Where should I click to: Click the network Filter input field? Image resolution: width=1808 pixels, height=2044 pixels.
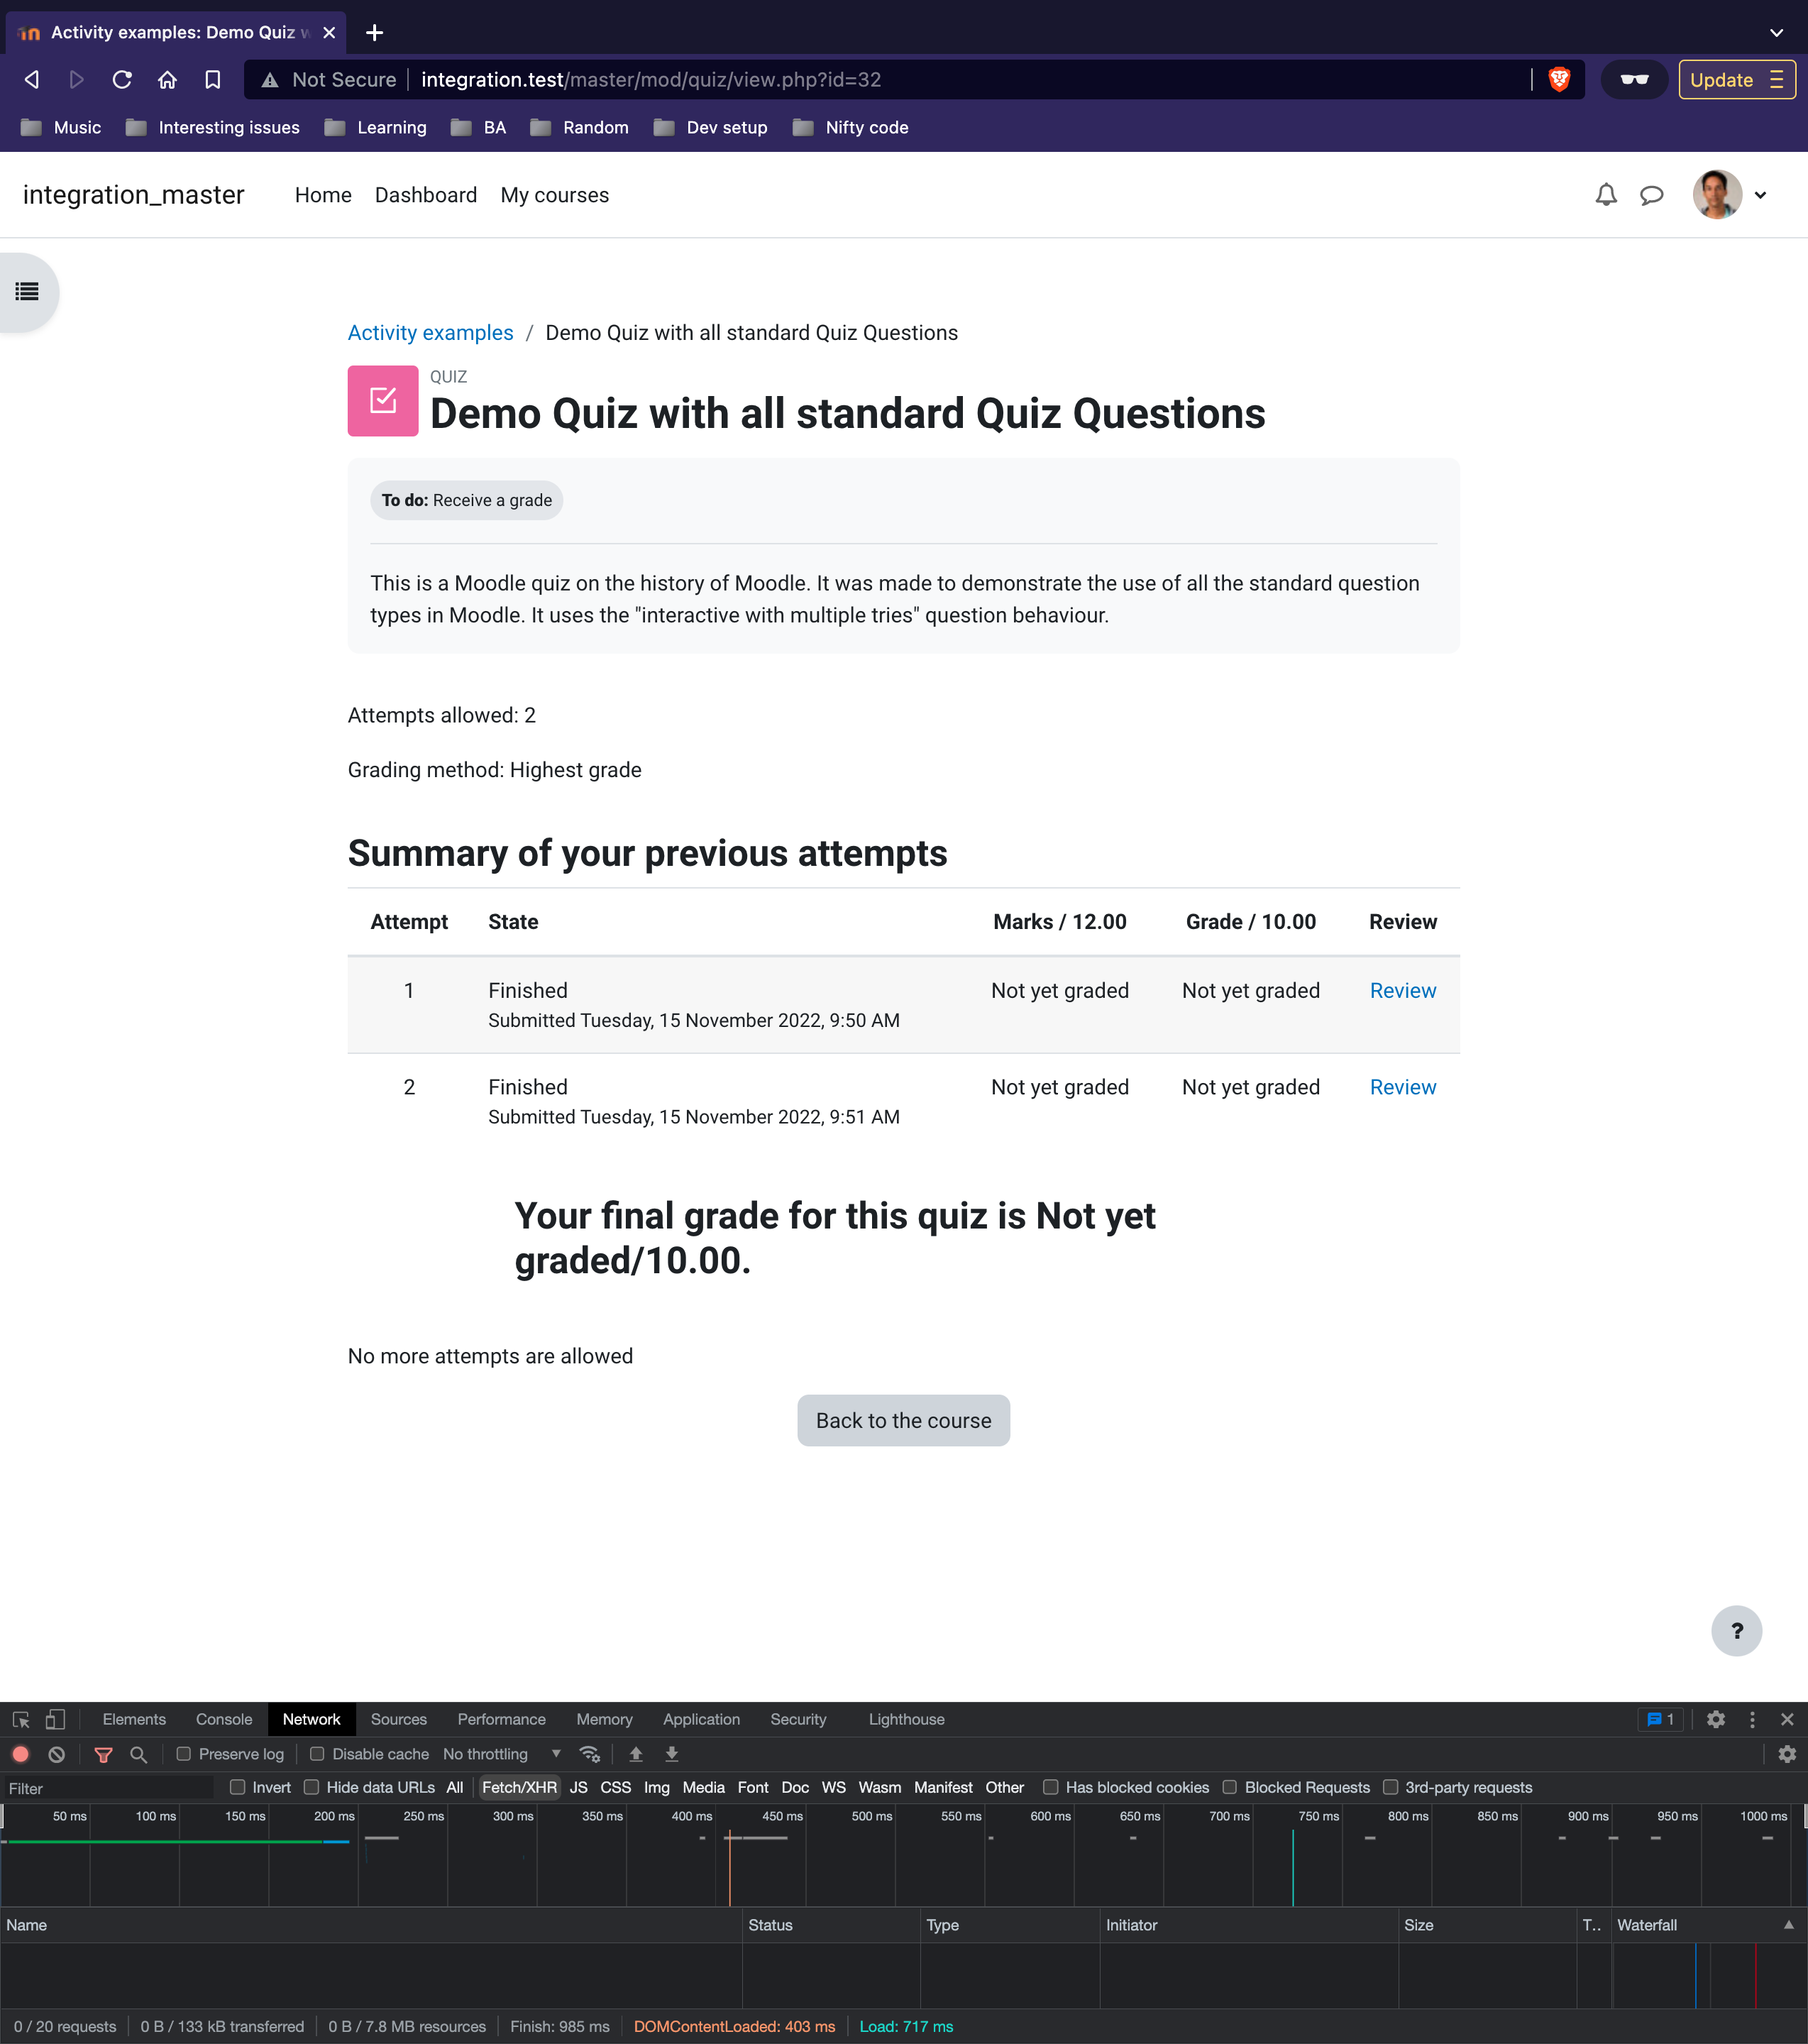click(108, 1788)
